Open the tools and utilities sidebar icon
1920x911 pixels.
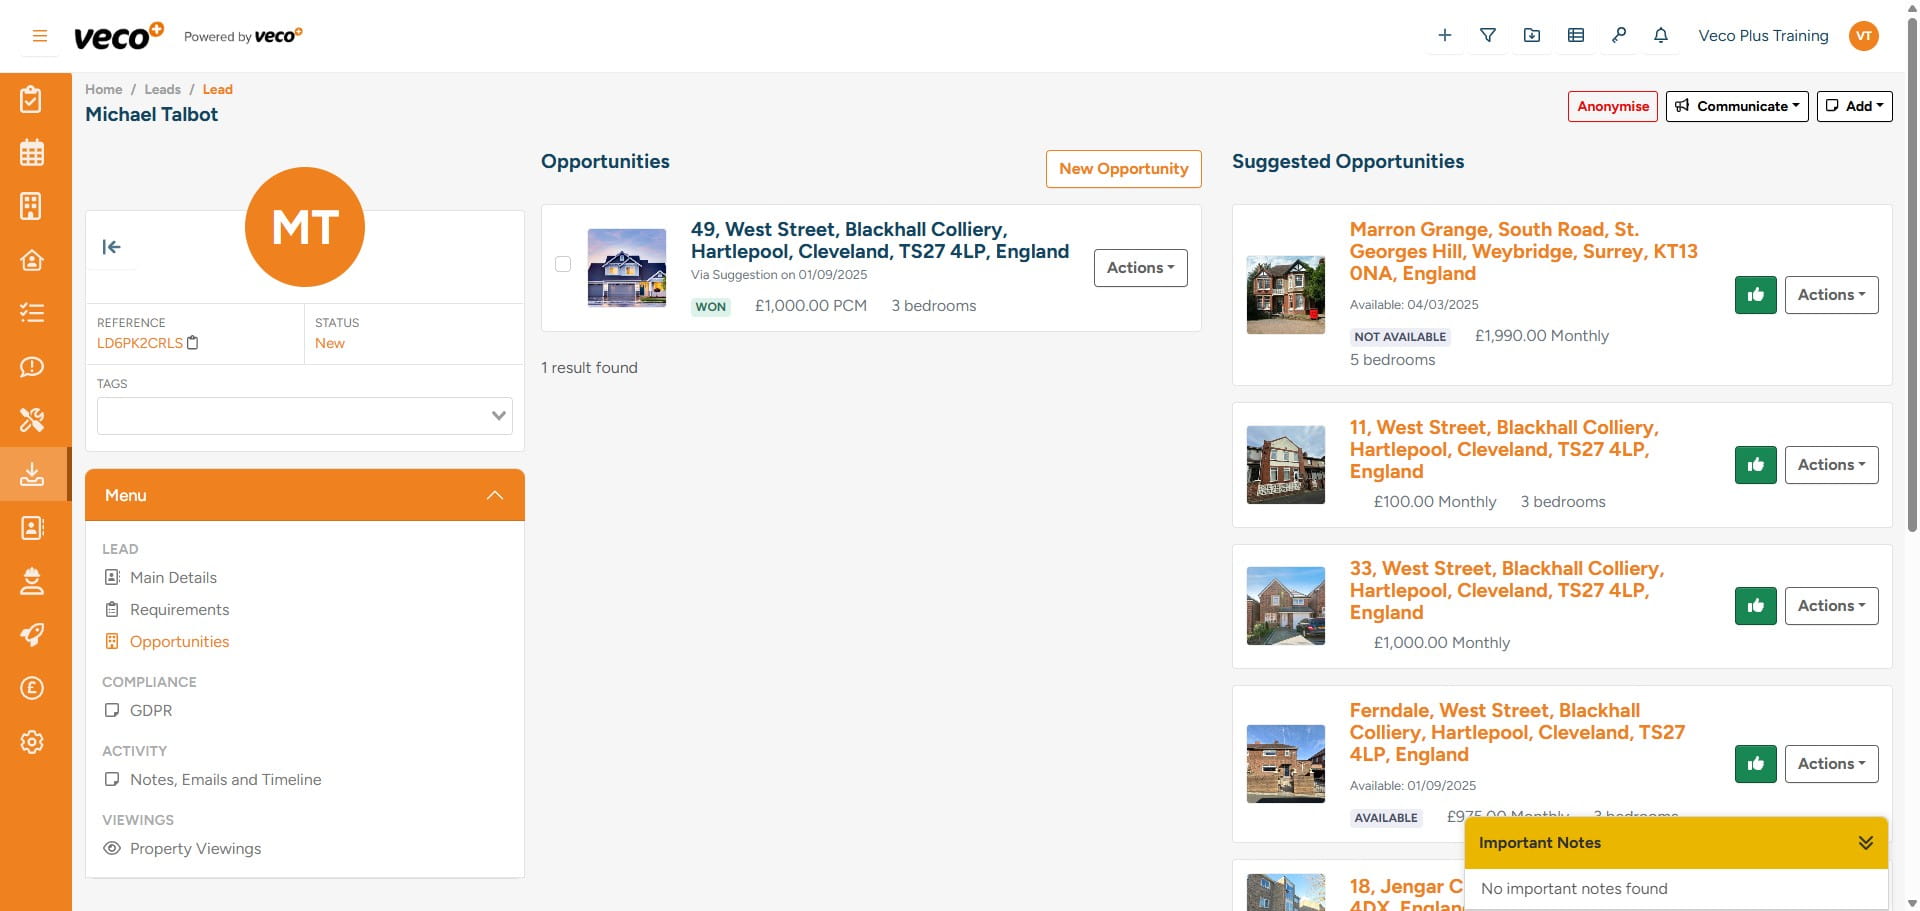(32, 420)
